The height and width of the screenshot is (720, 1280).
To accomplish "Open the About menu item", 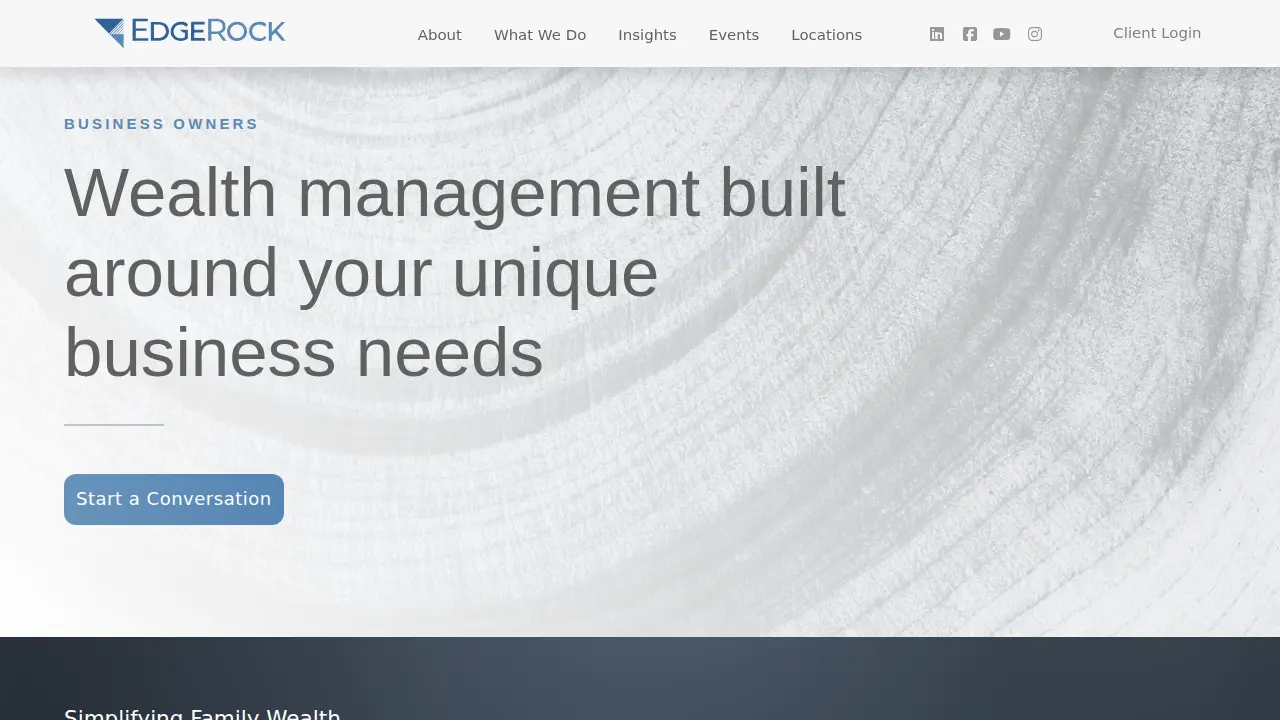I will 440,35.
